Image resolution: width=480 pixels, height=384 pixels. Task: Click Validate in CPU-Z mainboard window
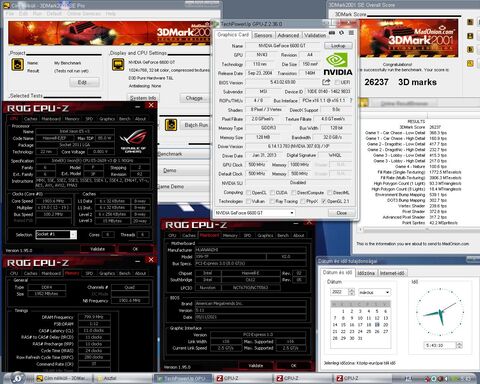[x=256, y=366]
